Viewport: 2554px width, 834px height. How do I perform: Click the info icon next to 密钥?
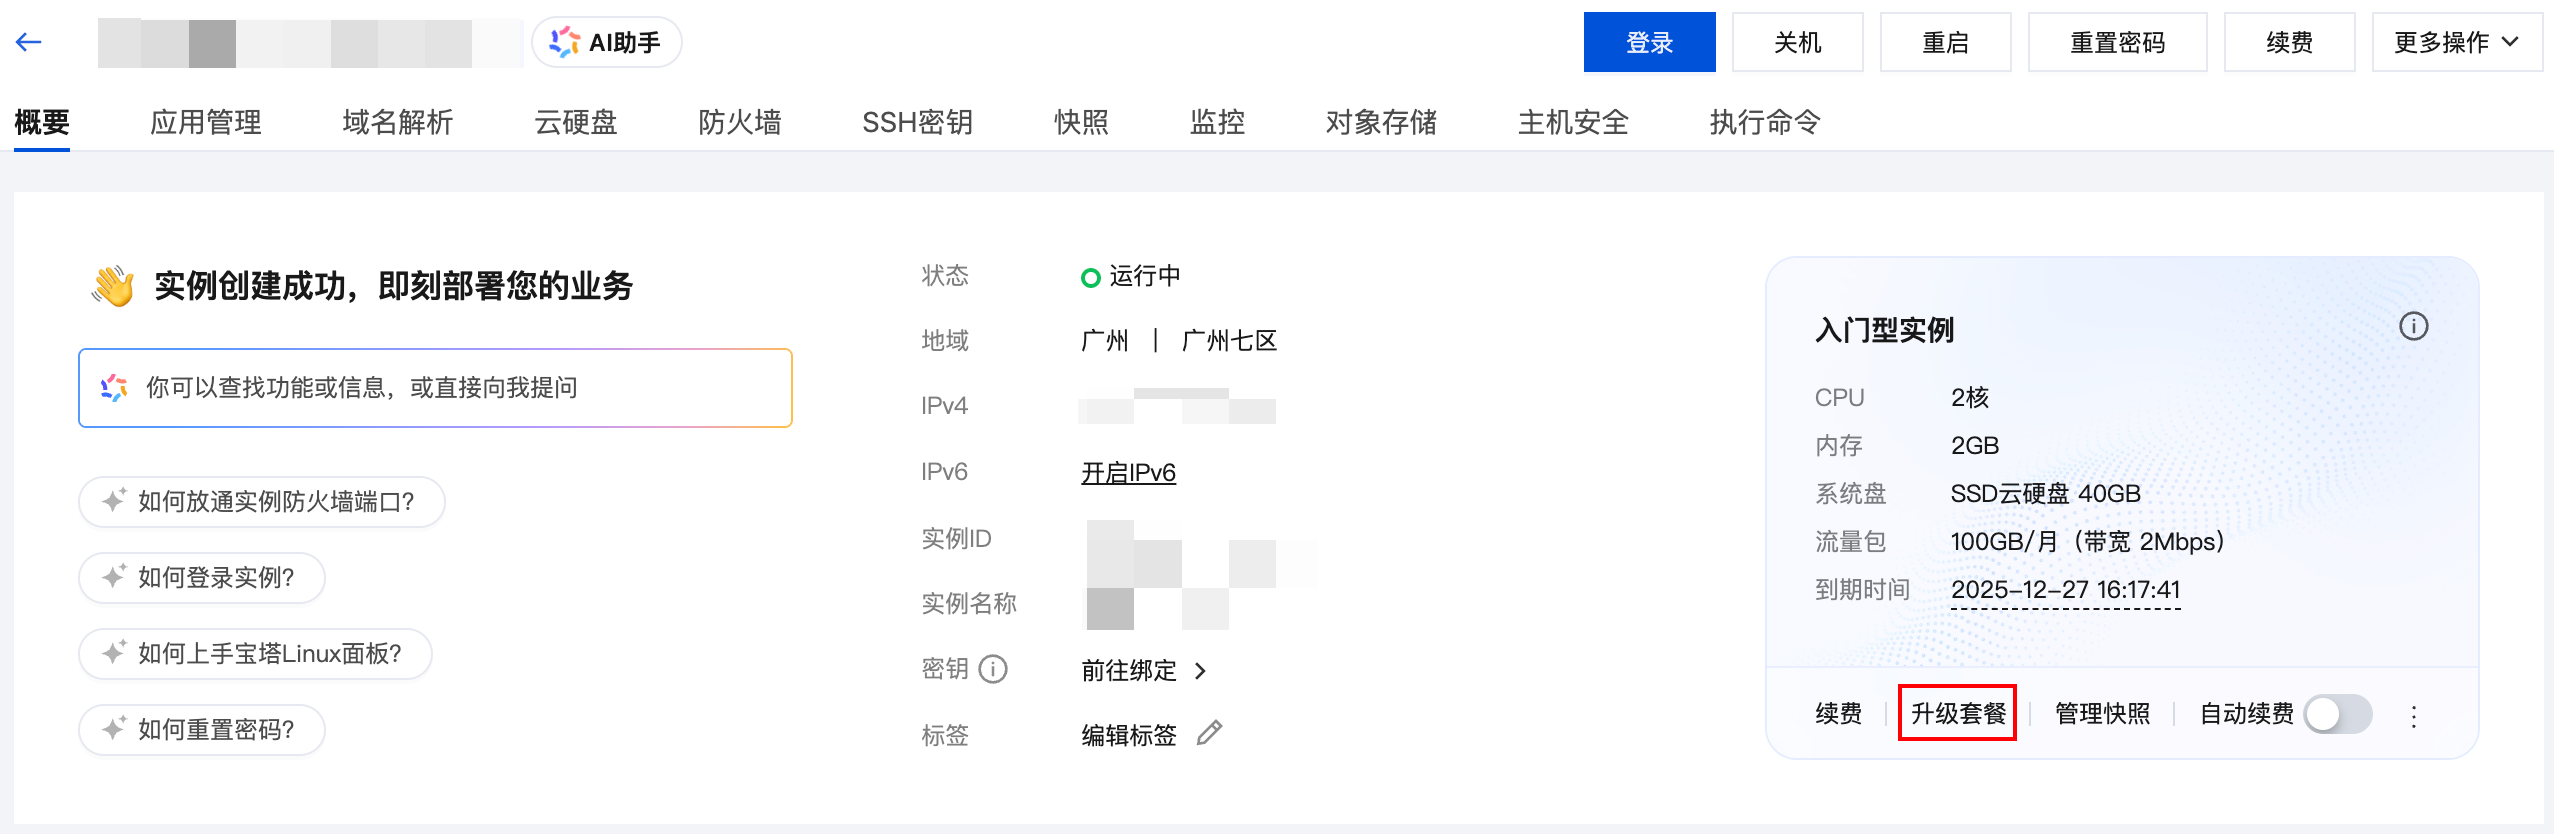coord(993,669)
